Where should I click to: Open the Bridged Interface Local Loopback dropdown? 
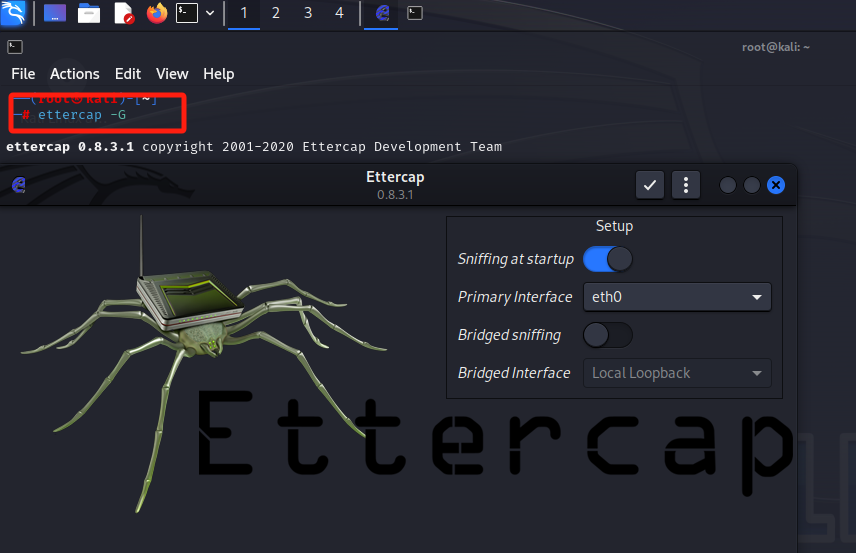click(x=677, y=373)
